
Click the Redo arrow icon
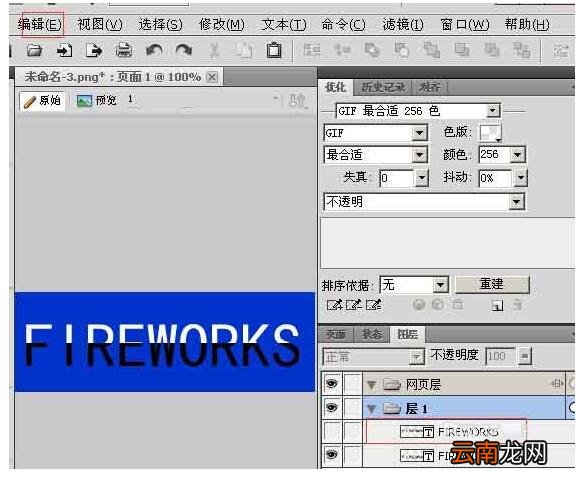[x=184, y=50]
